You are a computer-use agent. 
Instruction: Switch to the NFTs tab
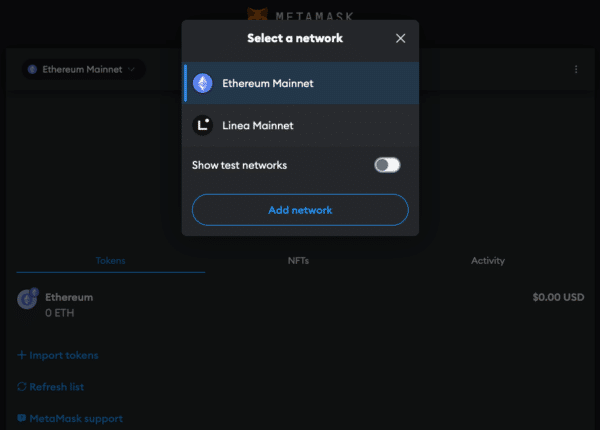tap(298, 261)
